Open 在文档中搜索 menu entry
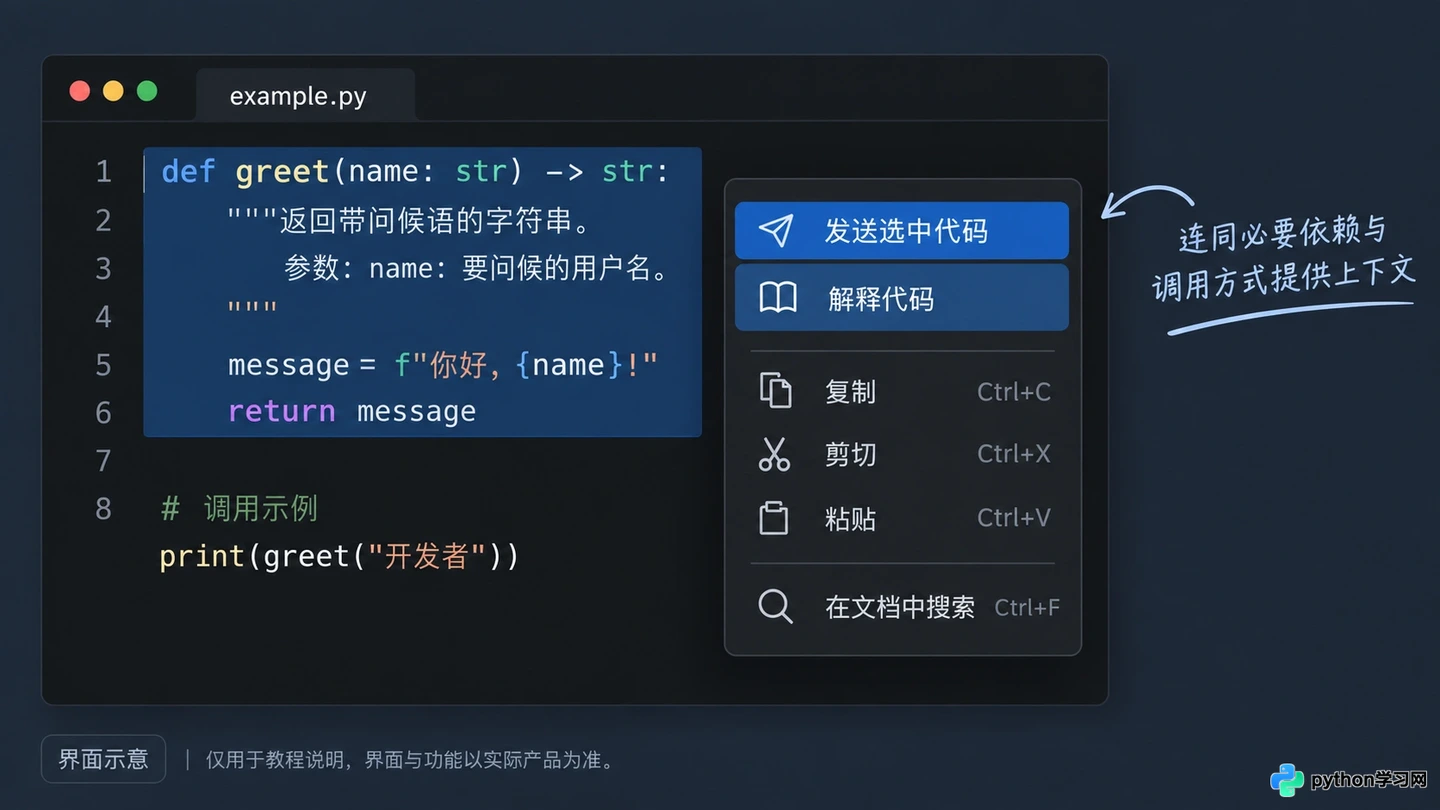 coord(903,606)
